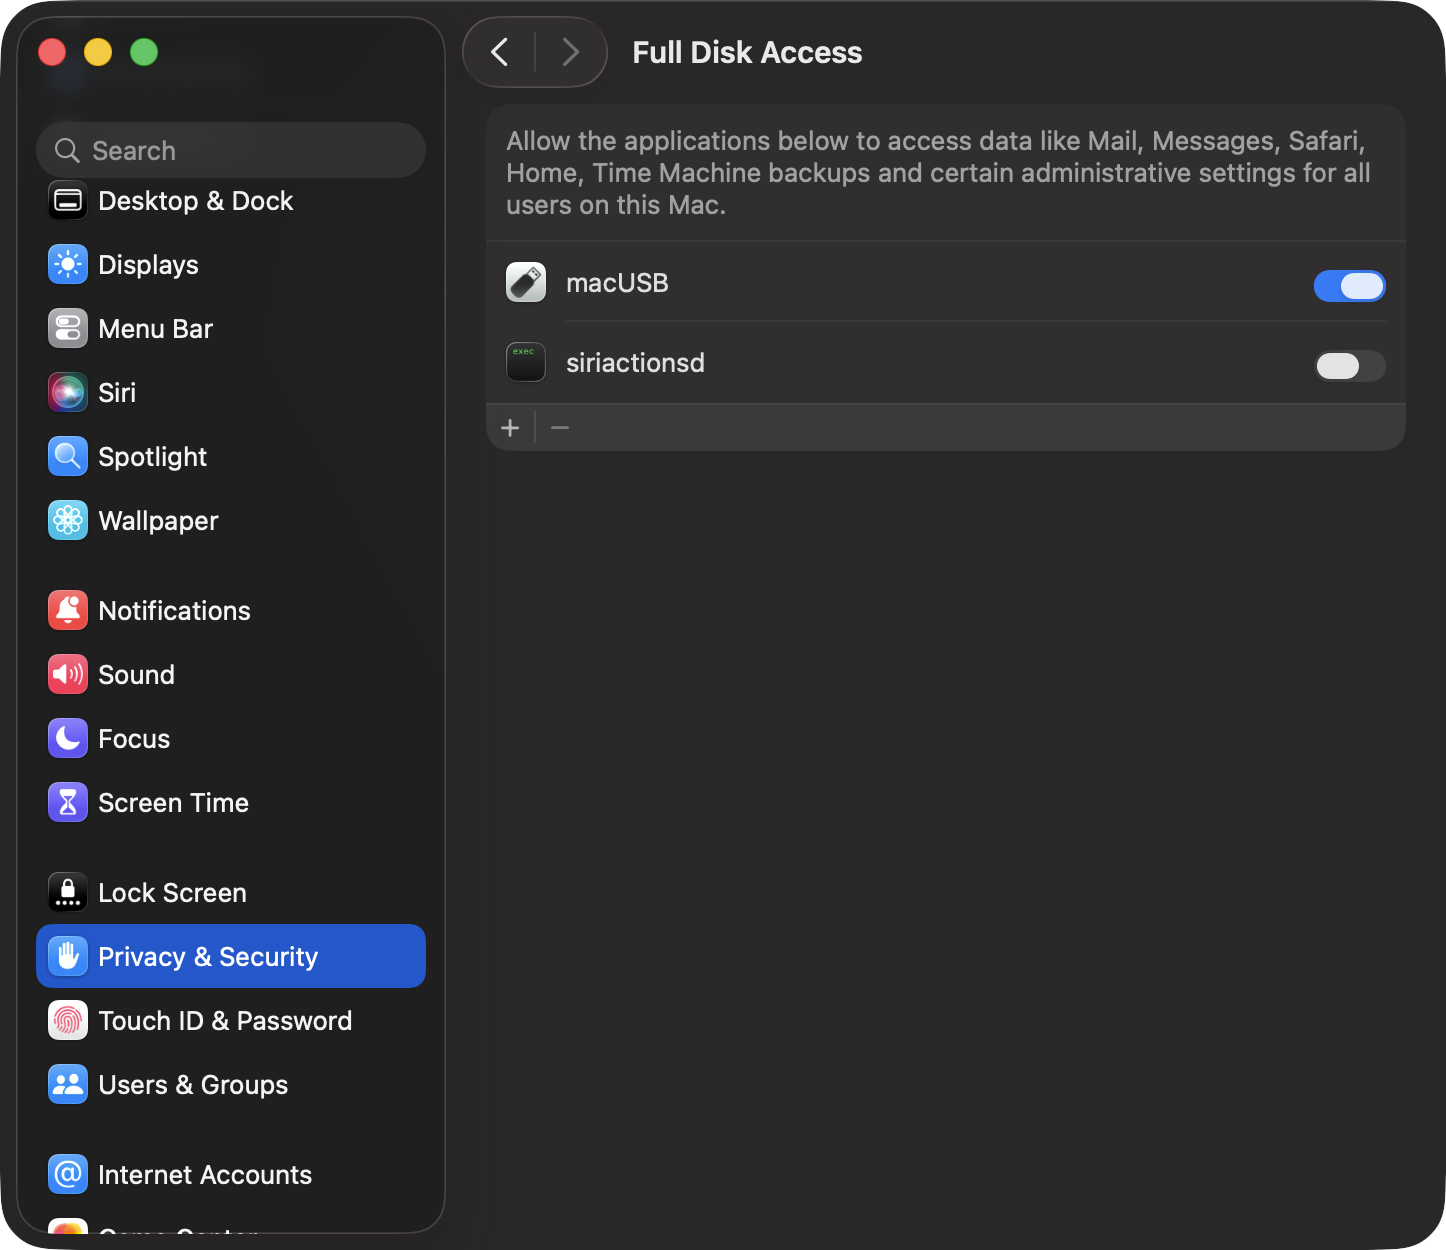Select Siri in the sidebar
Image resolution: width=1446 pixels, height=1250 pixels.
231,393
